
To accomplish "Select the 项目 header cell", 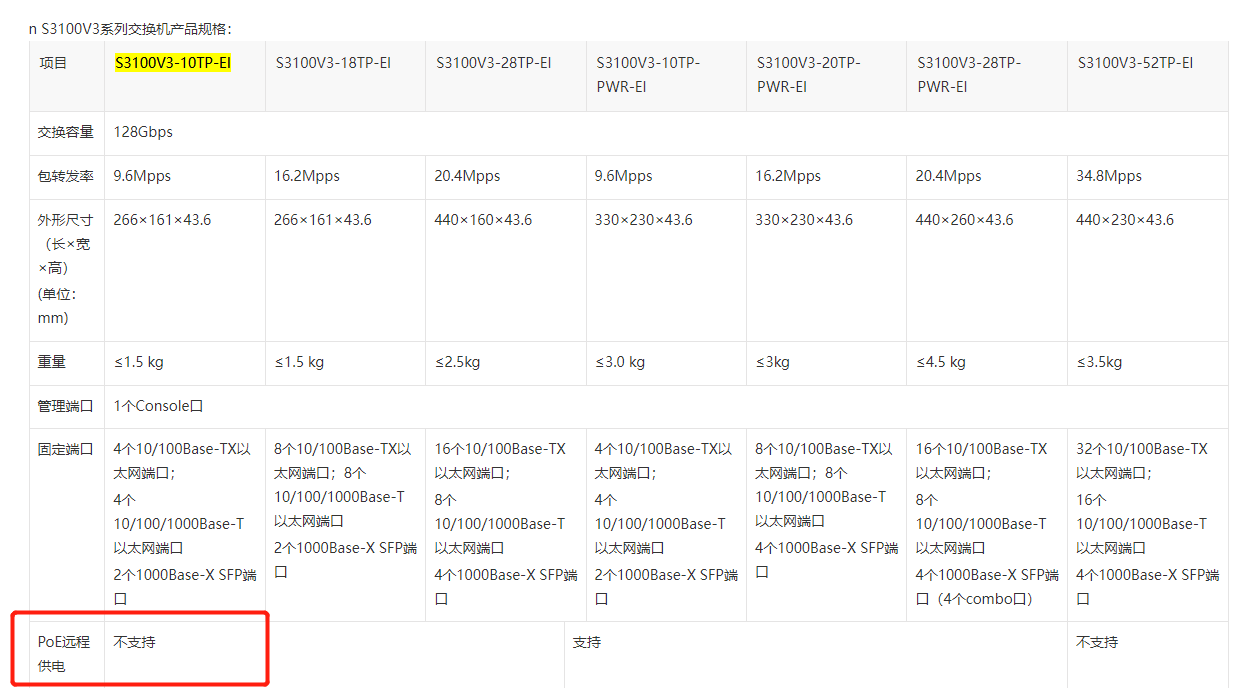I will click(x=53, y=63).
